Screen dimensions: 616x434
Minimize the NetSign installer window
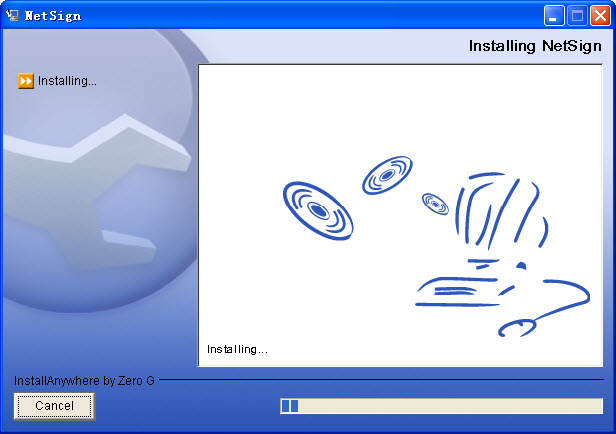pyautogui.click(x=554, y=16)
